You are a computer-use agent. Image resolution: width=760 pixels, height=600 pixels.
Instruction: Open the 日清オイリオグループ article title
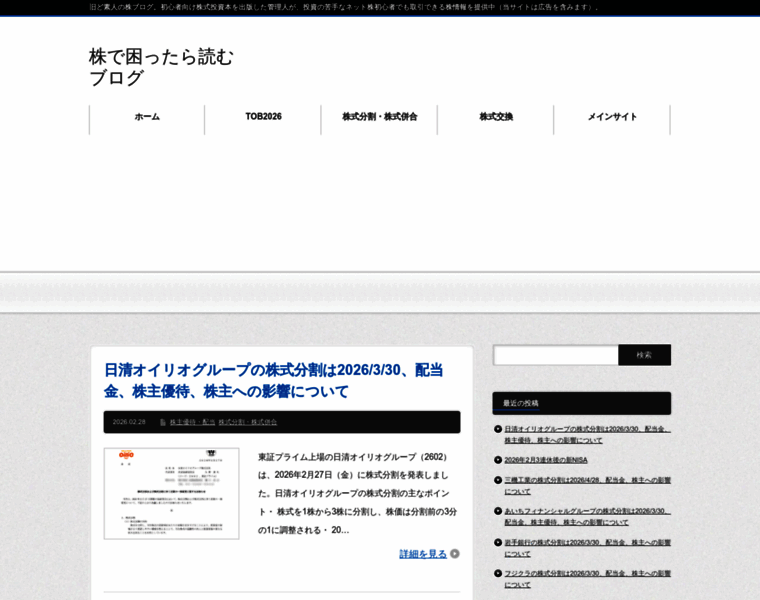coord(274,380)
